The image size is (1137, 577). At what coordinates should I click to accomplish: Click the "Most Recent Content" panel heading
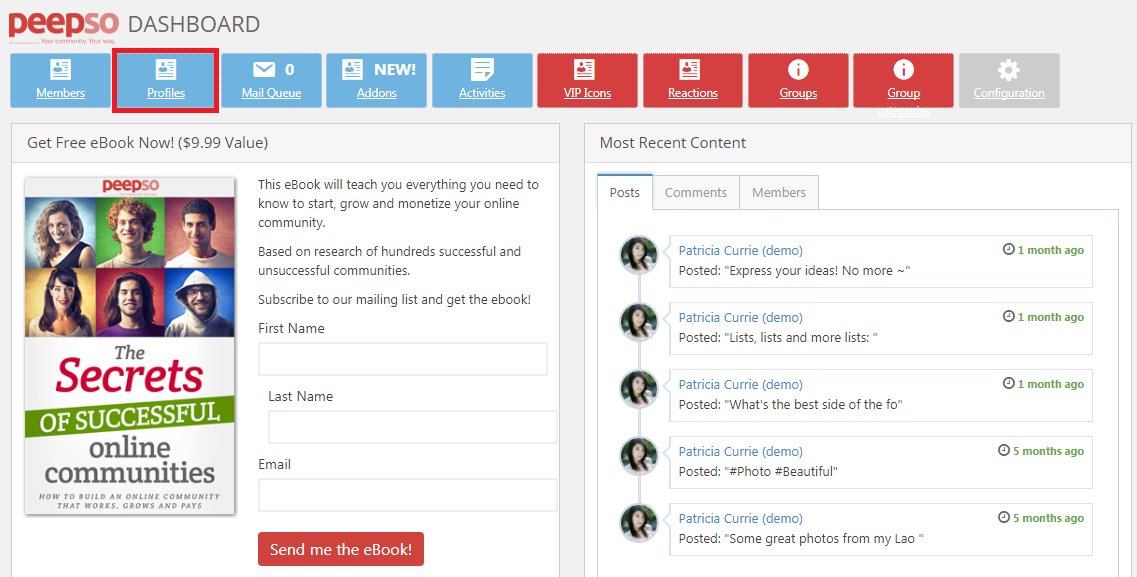(x=673, y=143)
